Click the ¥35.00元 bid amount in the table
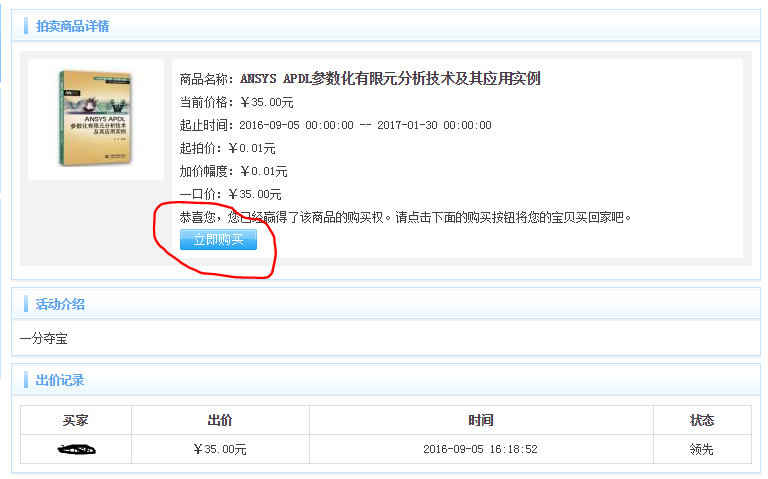The image size is (768, 479). coord(220,450)
